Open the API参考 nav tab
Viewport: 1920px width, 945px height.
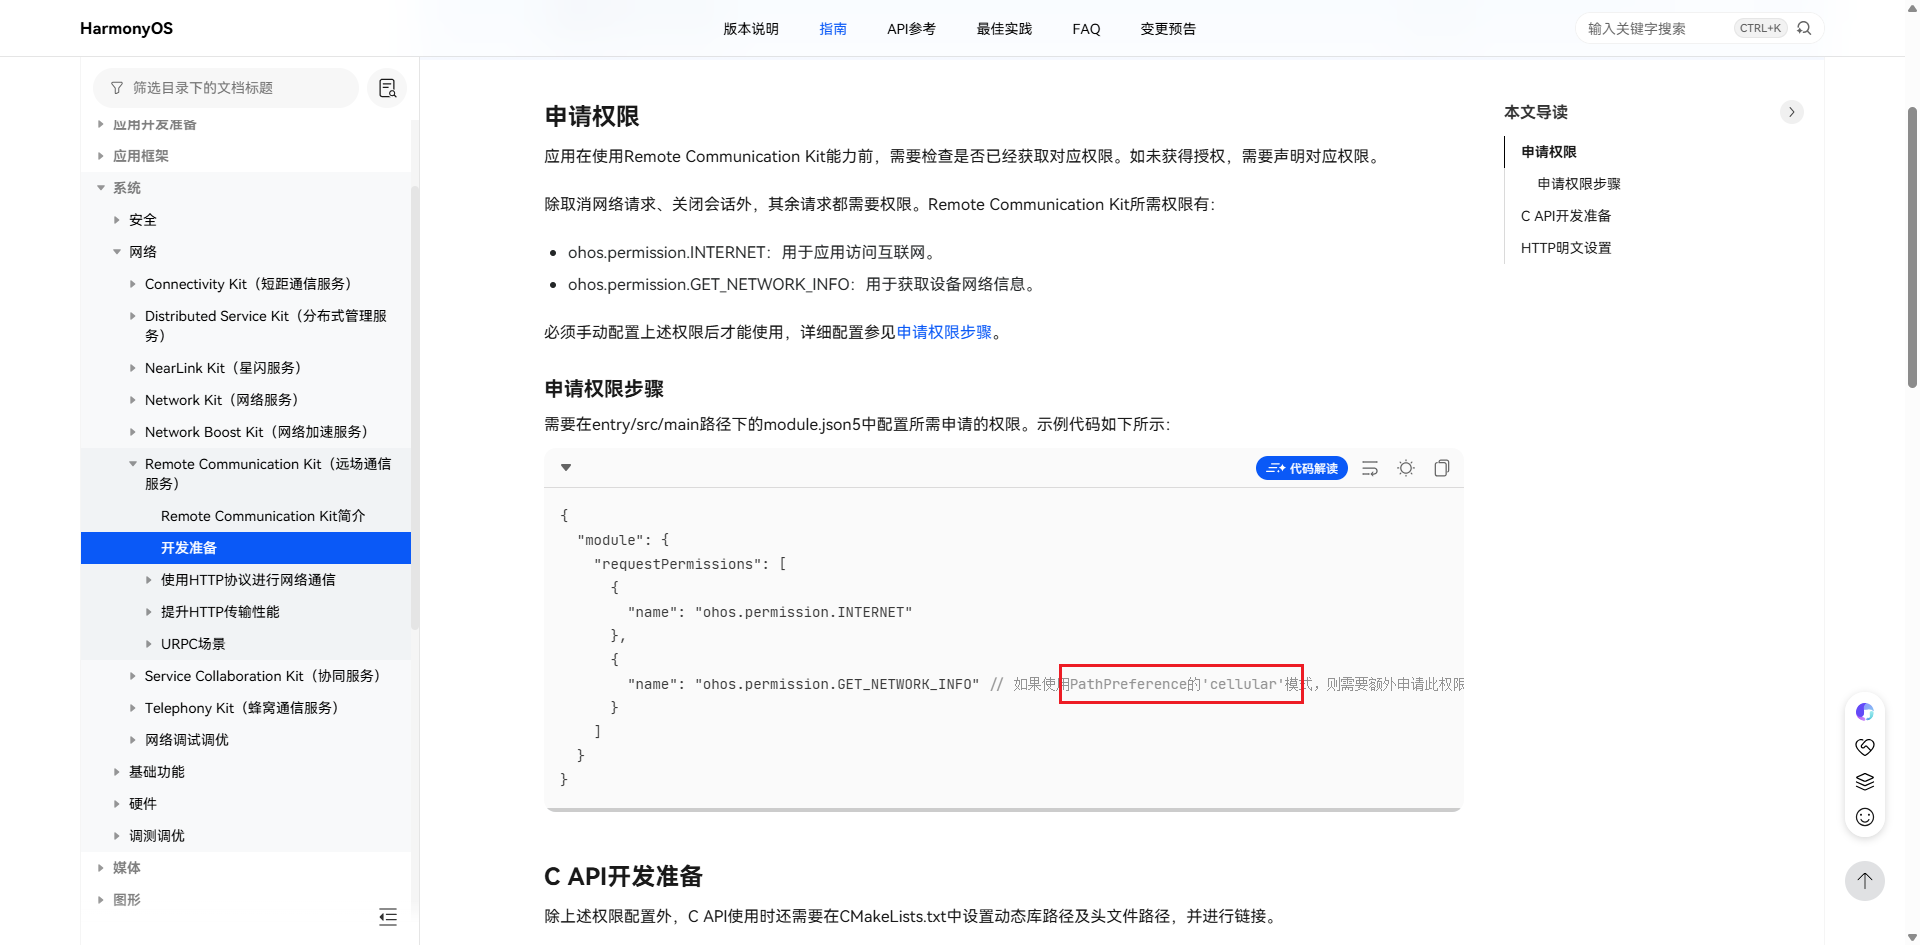point(911,29)
